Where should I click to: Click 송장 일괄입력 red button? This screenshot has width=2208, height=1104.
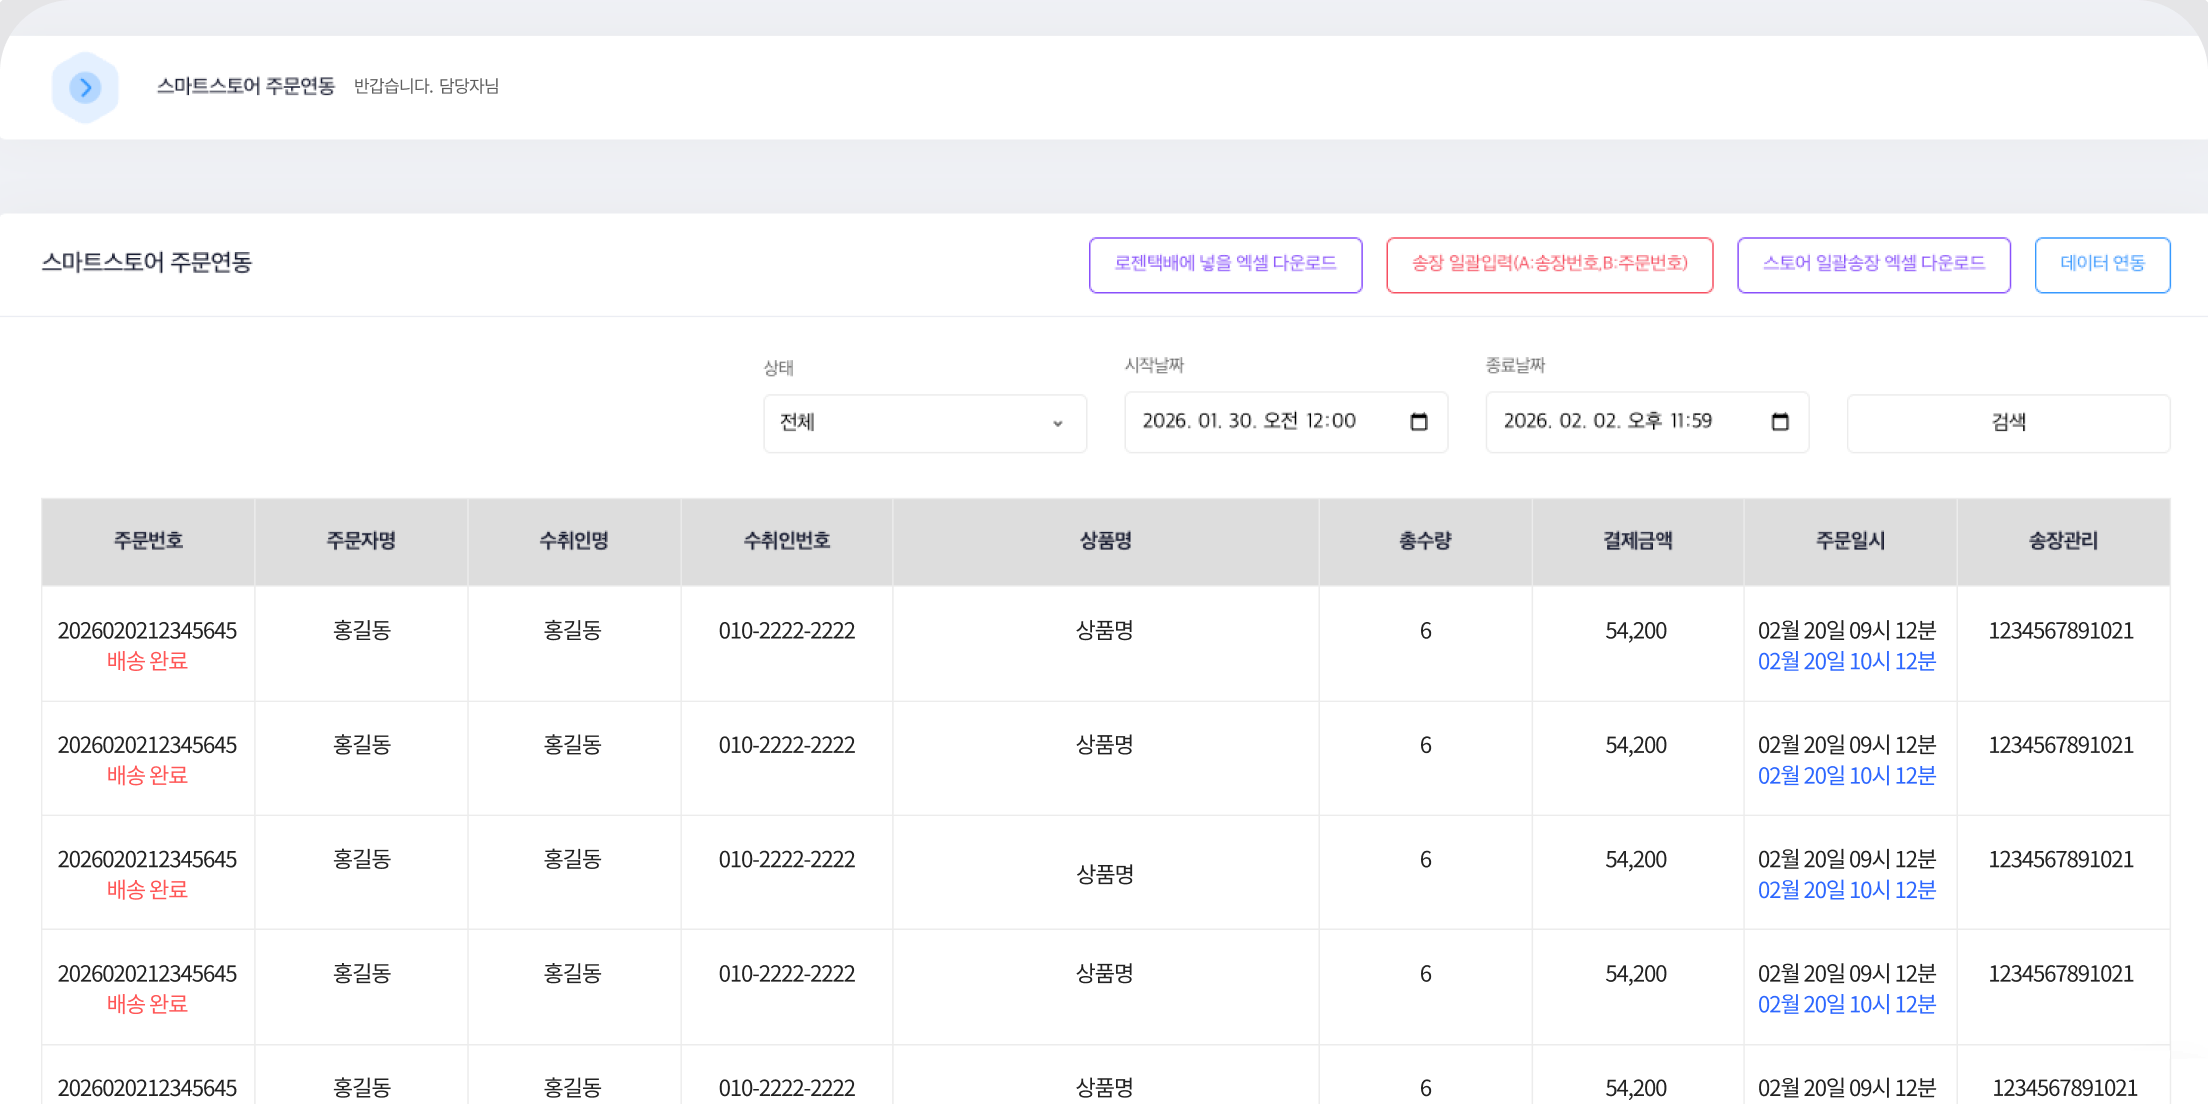1549,264
